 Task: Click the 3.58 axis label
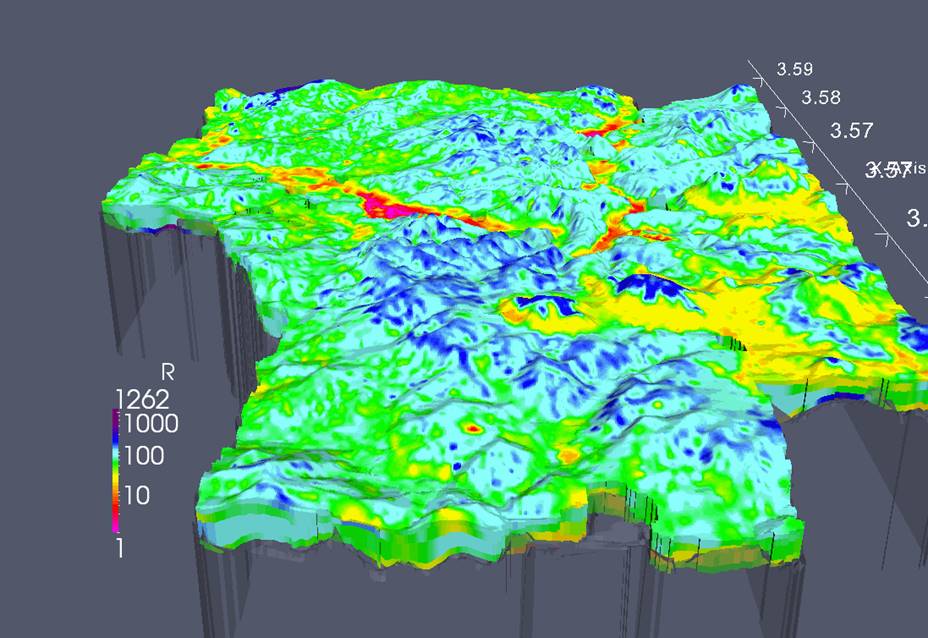(x=821, y=98)
